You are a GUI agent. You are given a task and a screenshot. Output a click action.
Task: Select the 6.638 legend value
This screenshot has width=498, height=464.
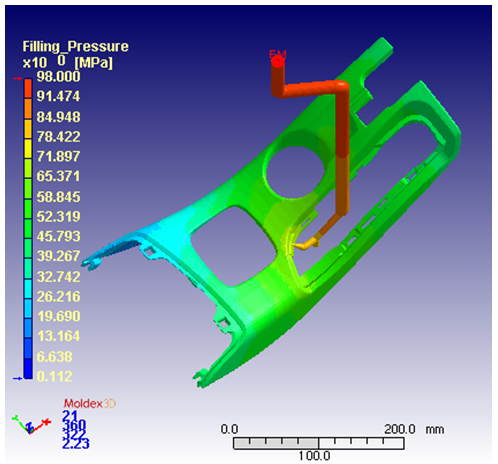[54, 357]
